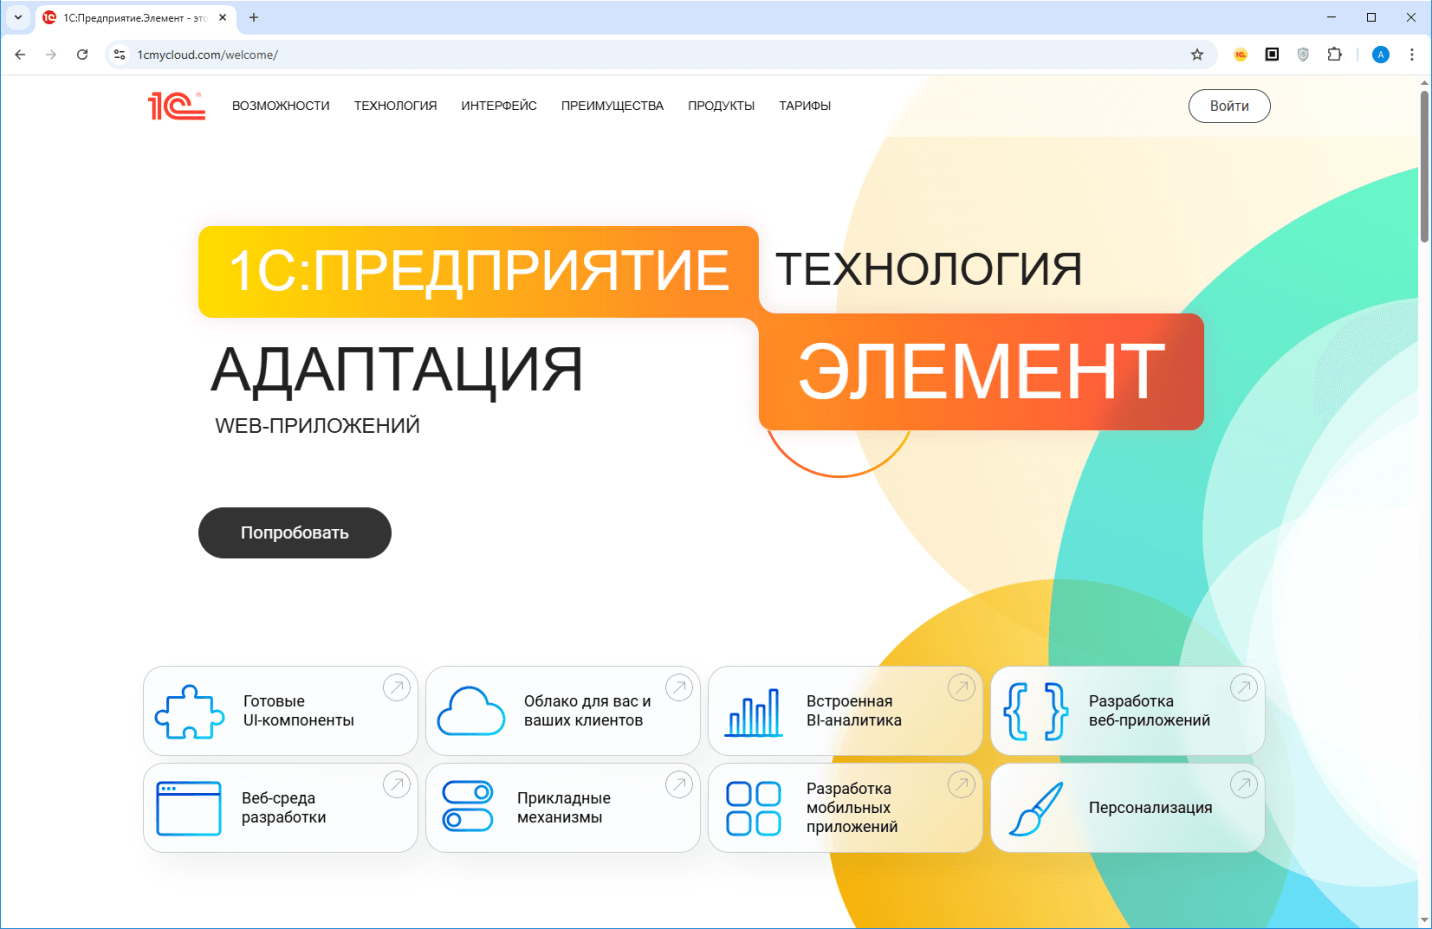
Task: Click the toggle switches icon for Прикладные механизмы
Action: click(468, 807)
